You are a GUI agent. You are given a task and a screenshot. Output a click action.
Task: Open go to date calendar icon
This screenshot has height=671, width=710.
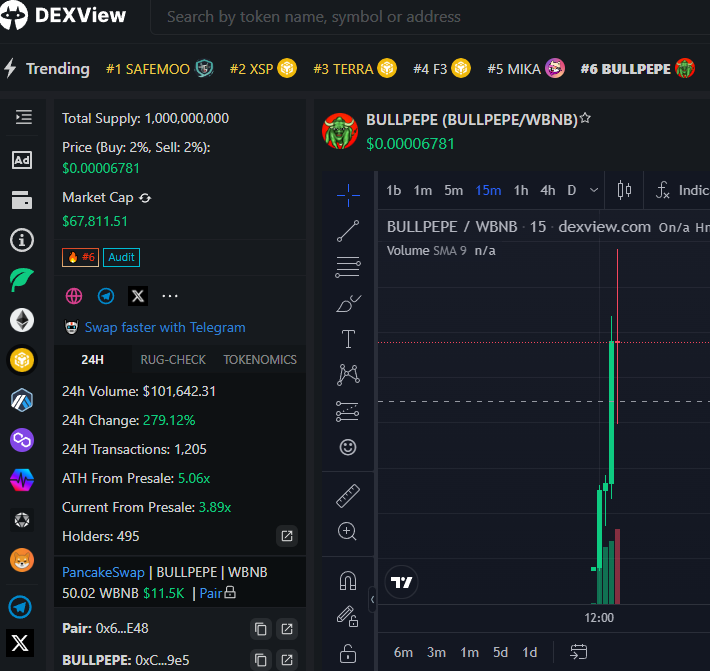579,652
